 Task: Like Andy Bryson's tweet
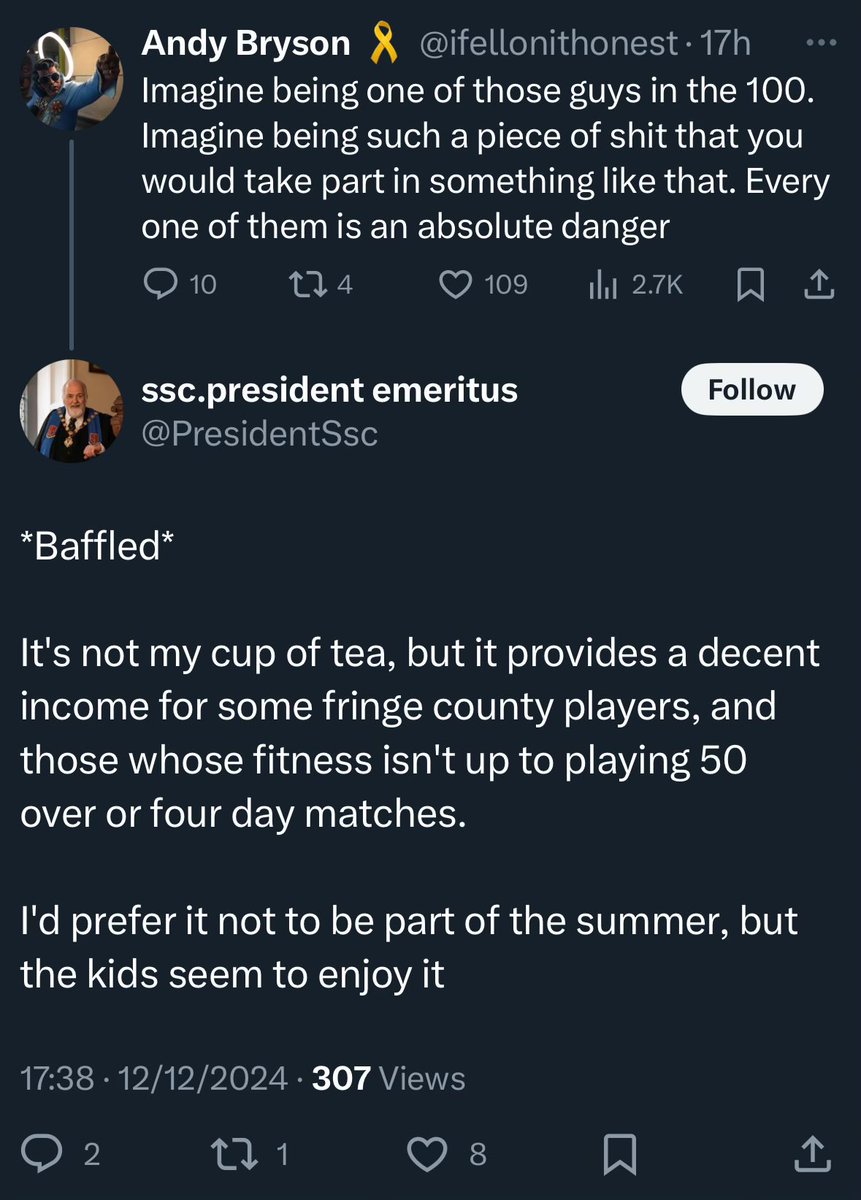(456, 286)
